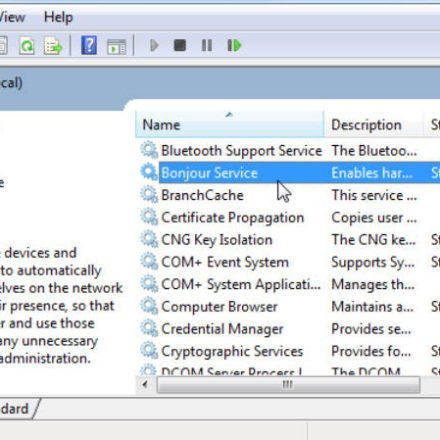
Task: Select Credential Manager service
Action: [290, 329]
